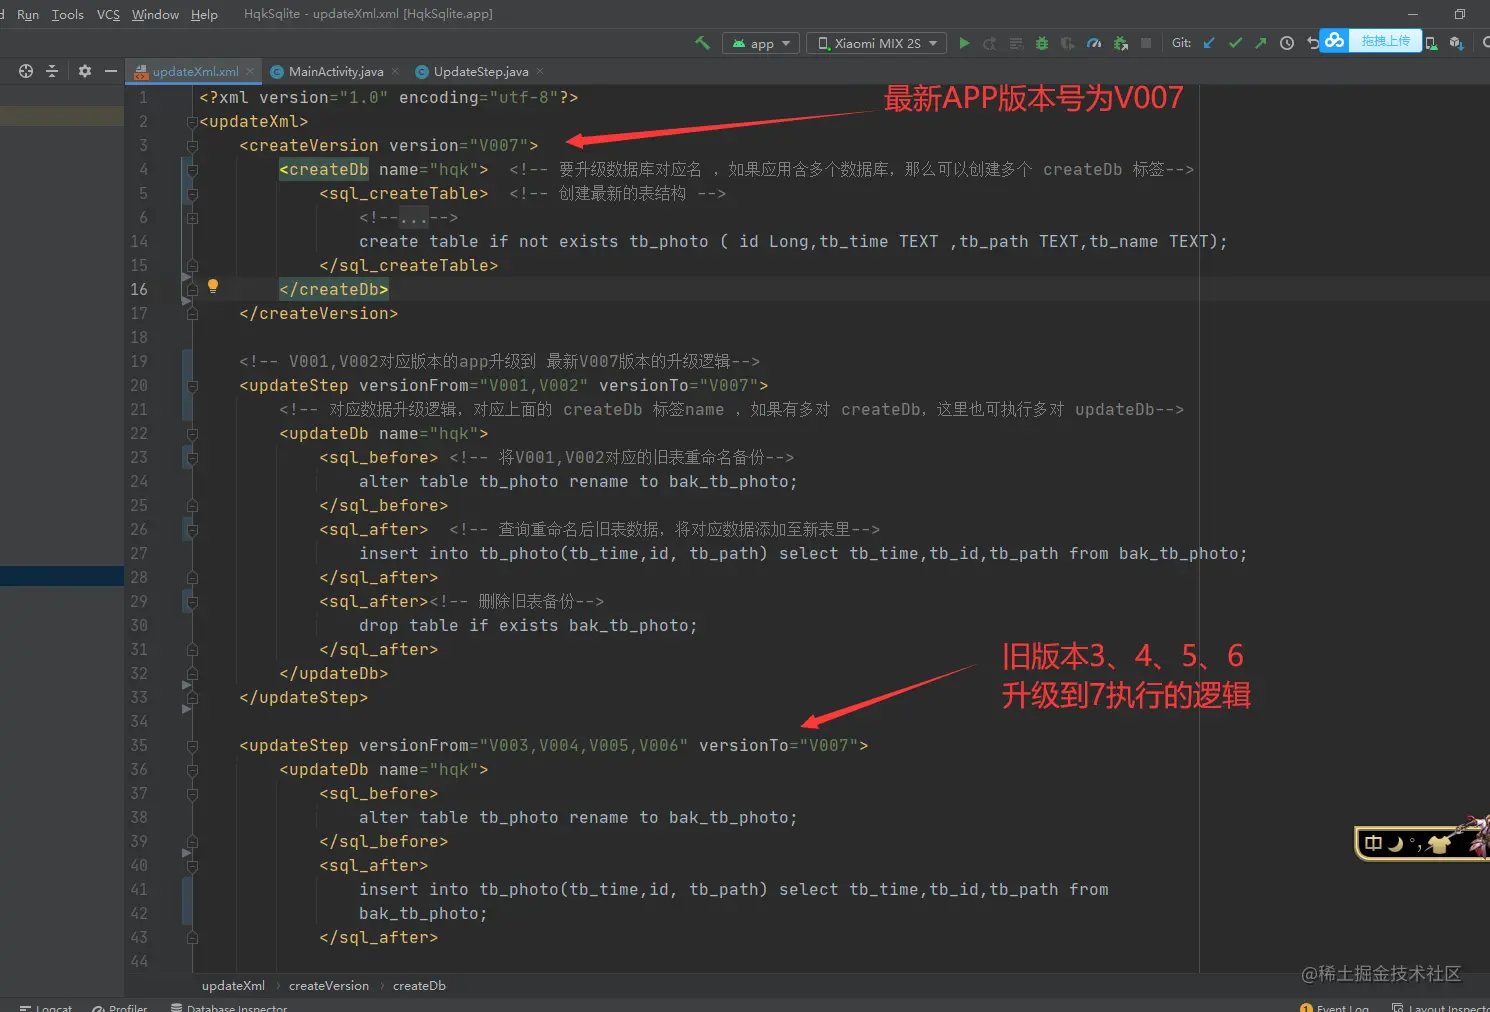Stop the running app with the square icon

(x=1147, y=43)
